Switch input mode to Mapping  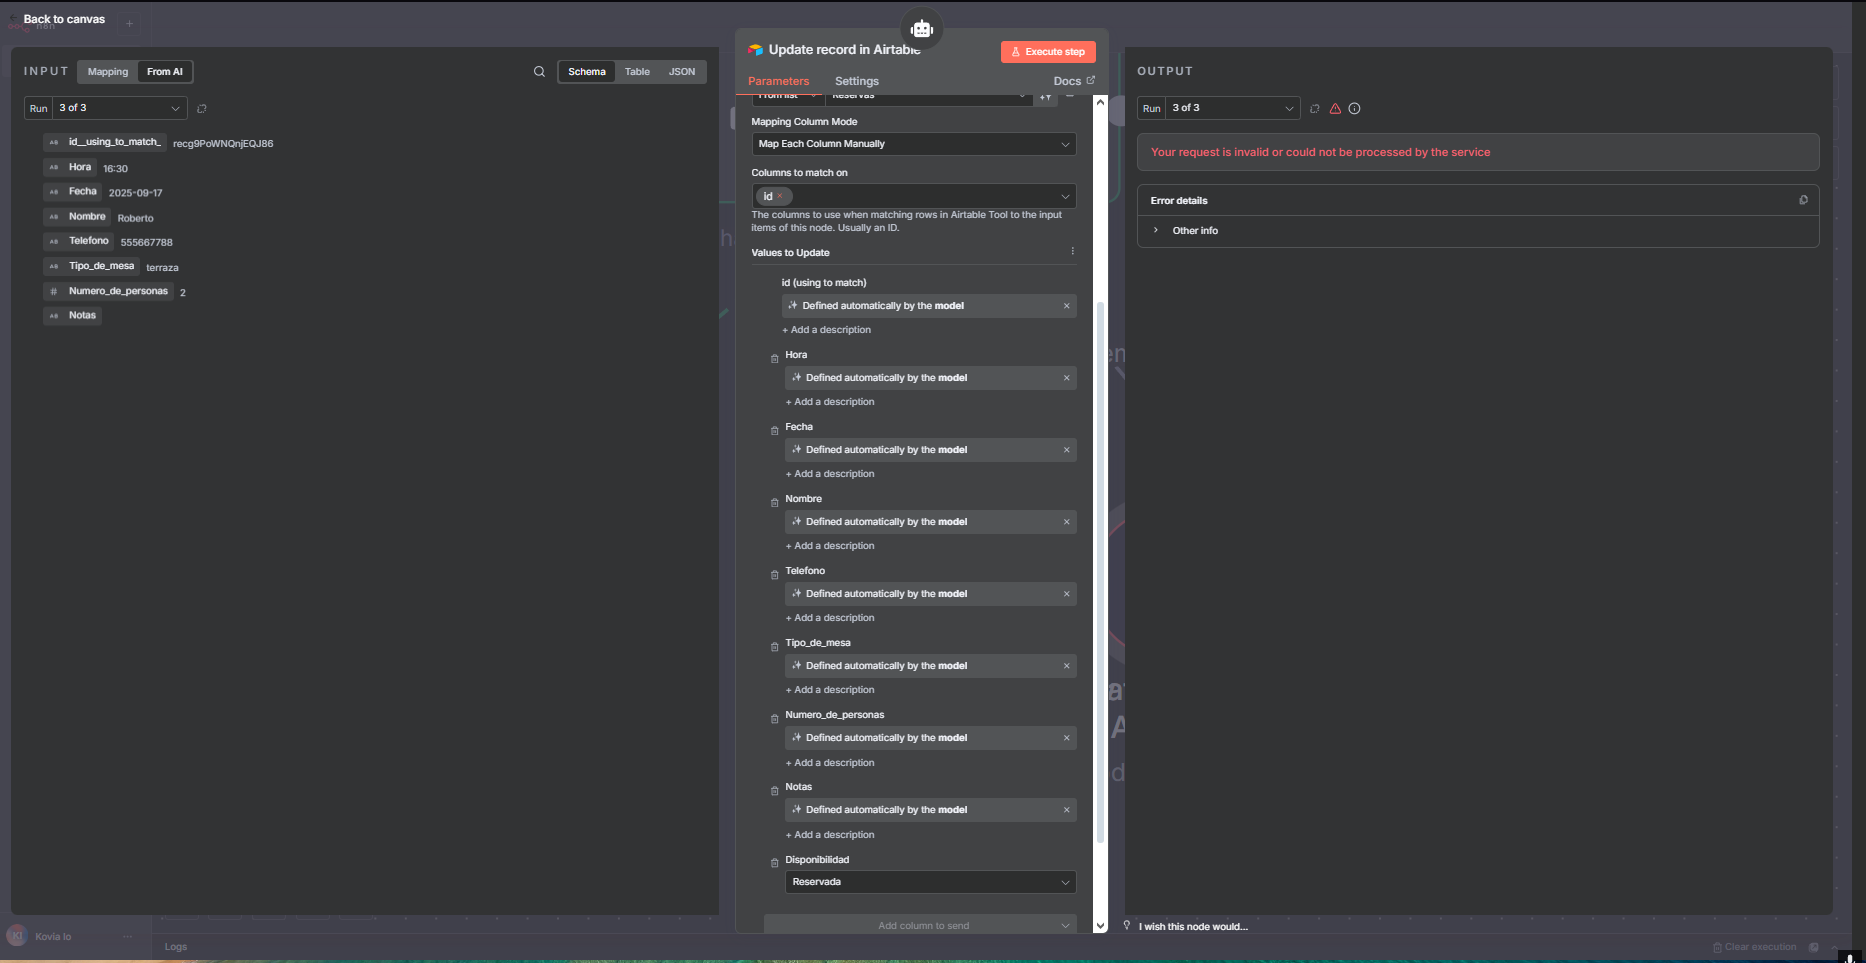(x=108, y=72)
